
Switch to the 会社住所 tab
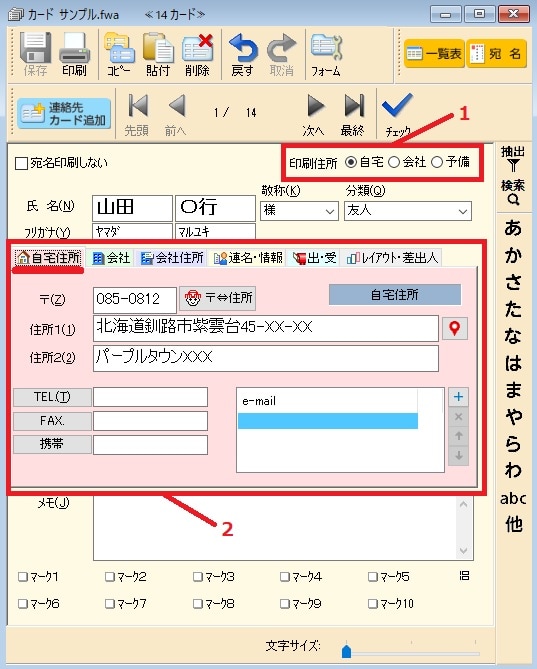pyautogui.click(x=172, y=258)
